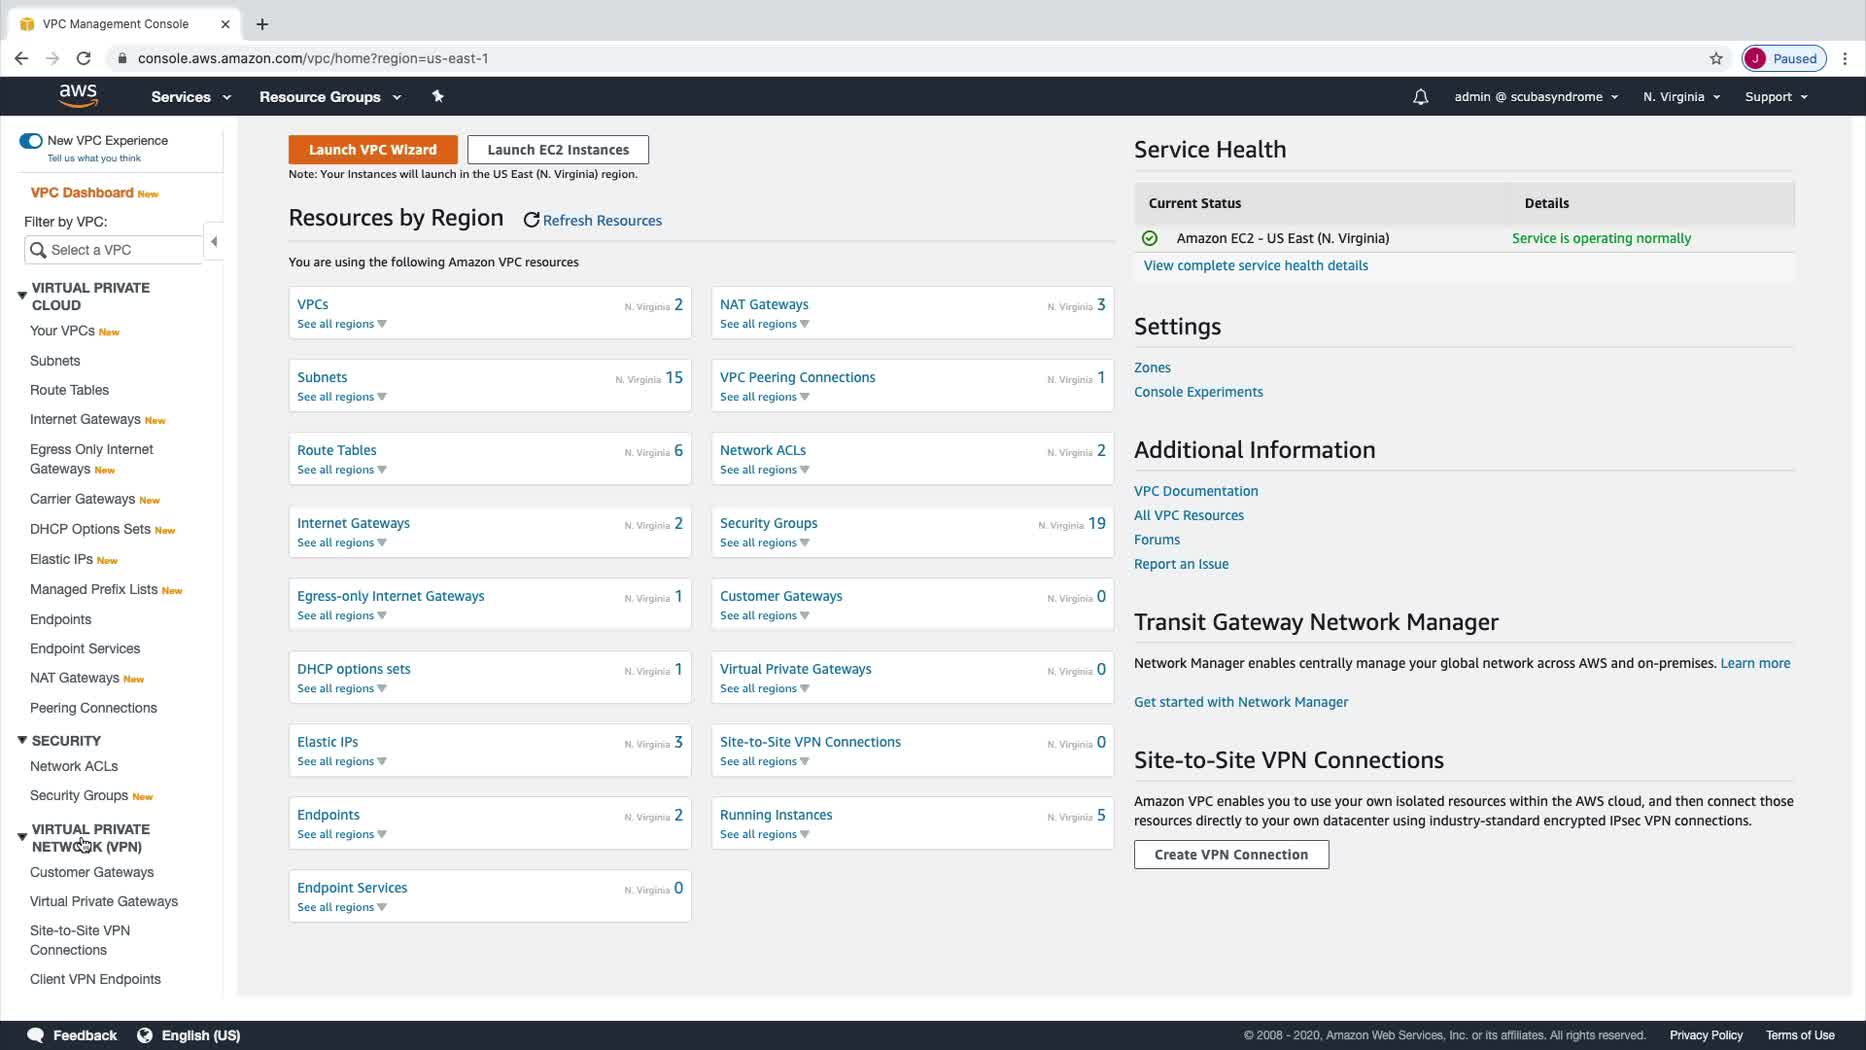
Task: Expand See all regions under Running Instances
Action: tap(765, 835)
